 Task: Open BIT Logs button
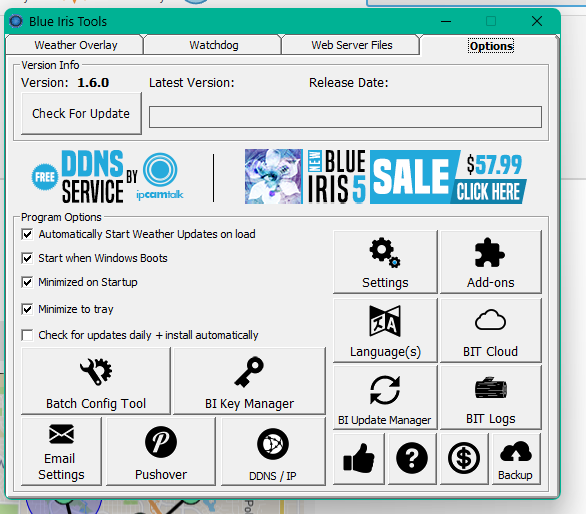pyautogui.click(x=491, y=397)
